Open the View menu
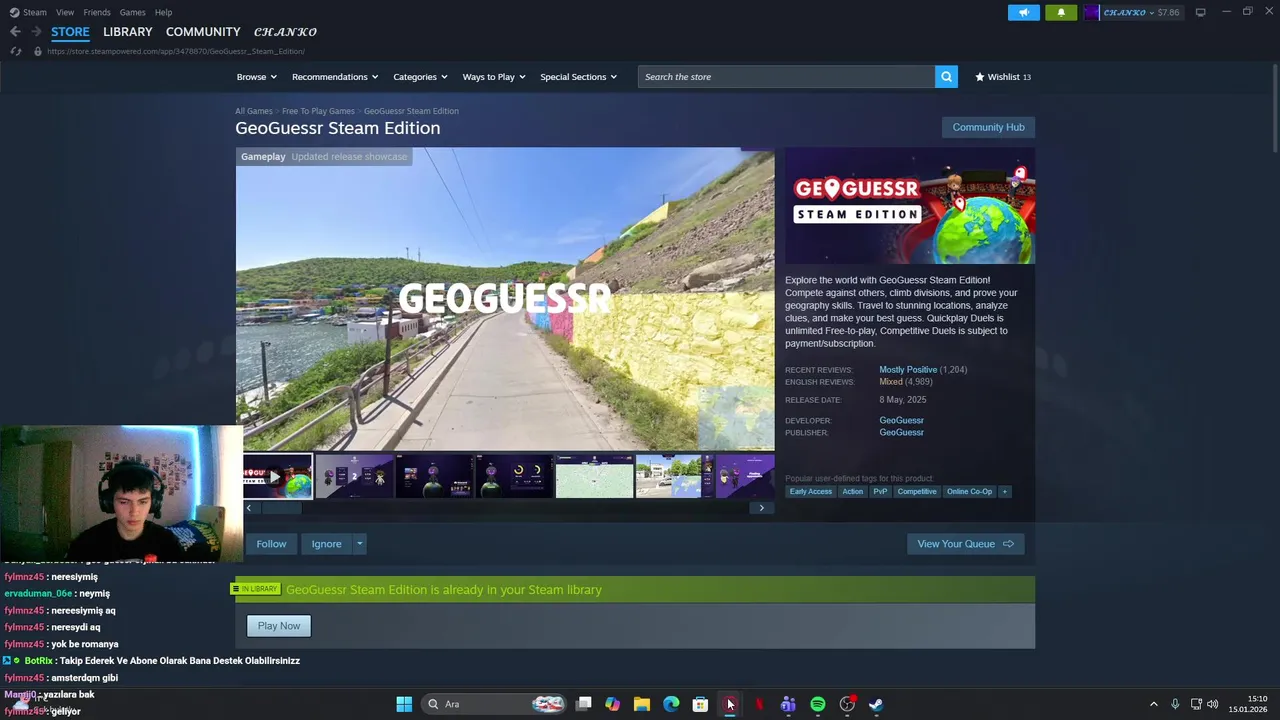The height and width of the screenshot is (720, 1280). pyautogui.click(x=65, y=12)
